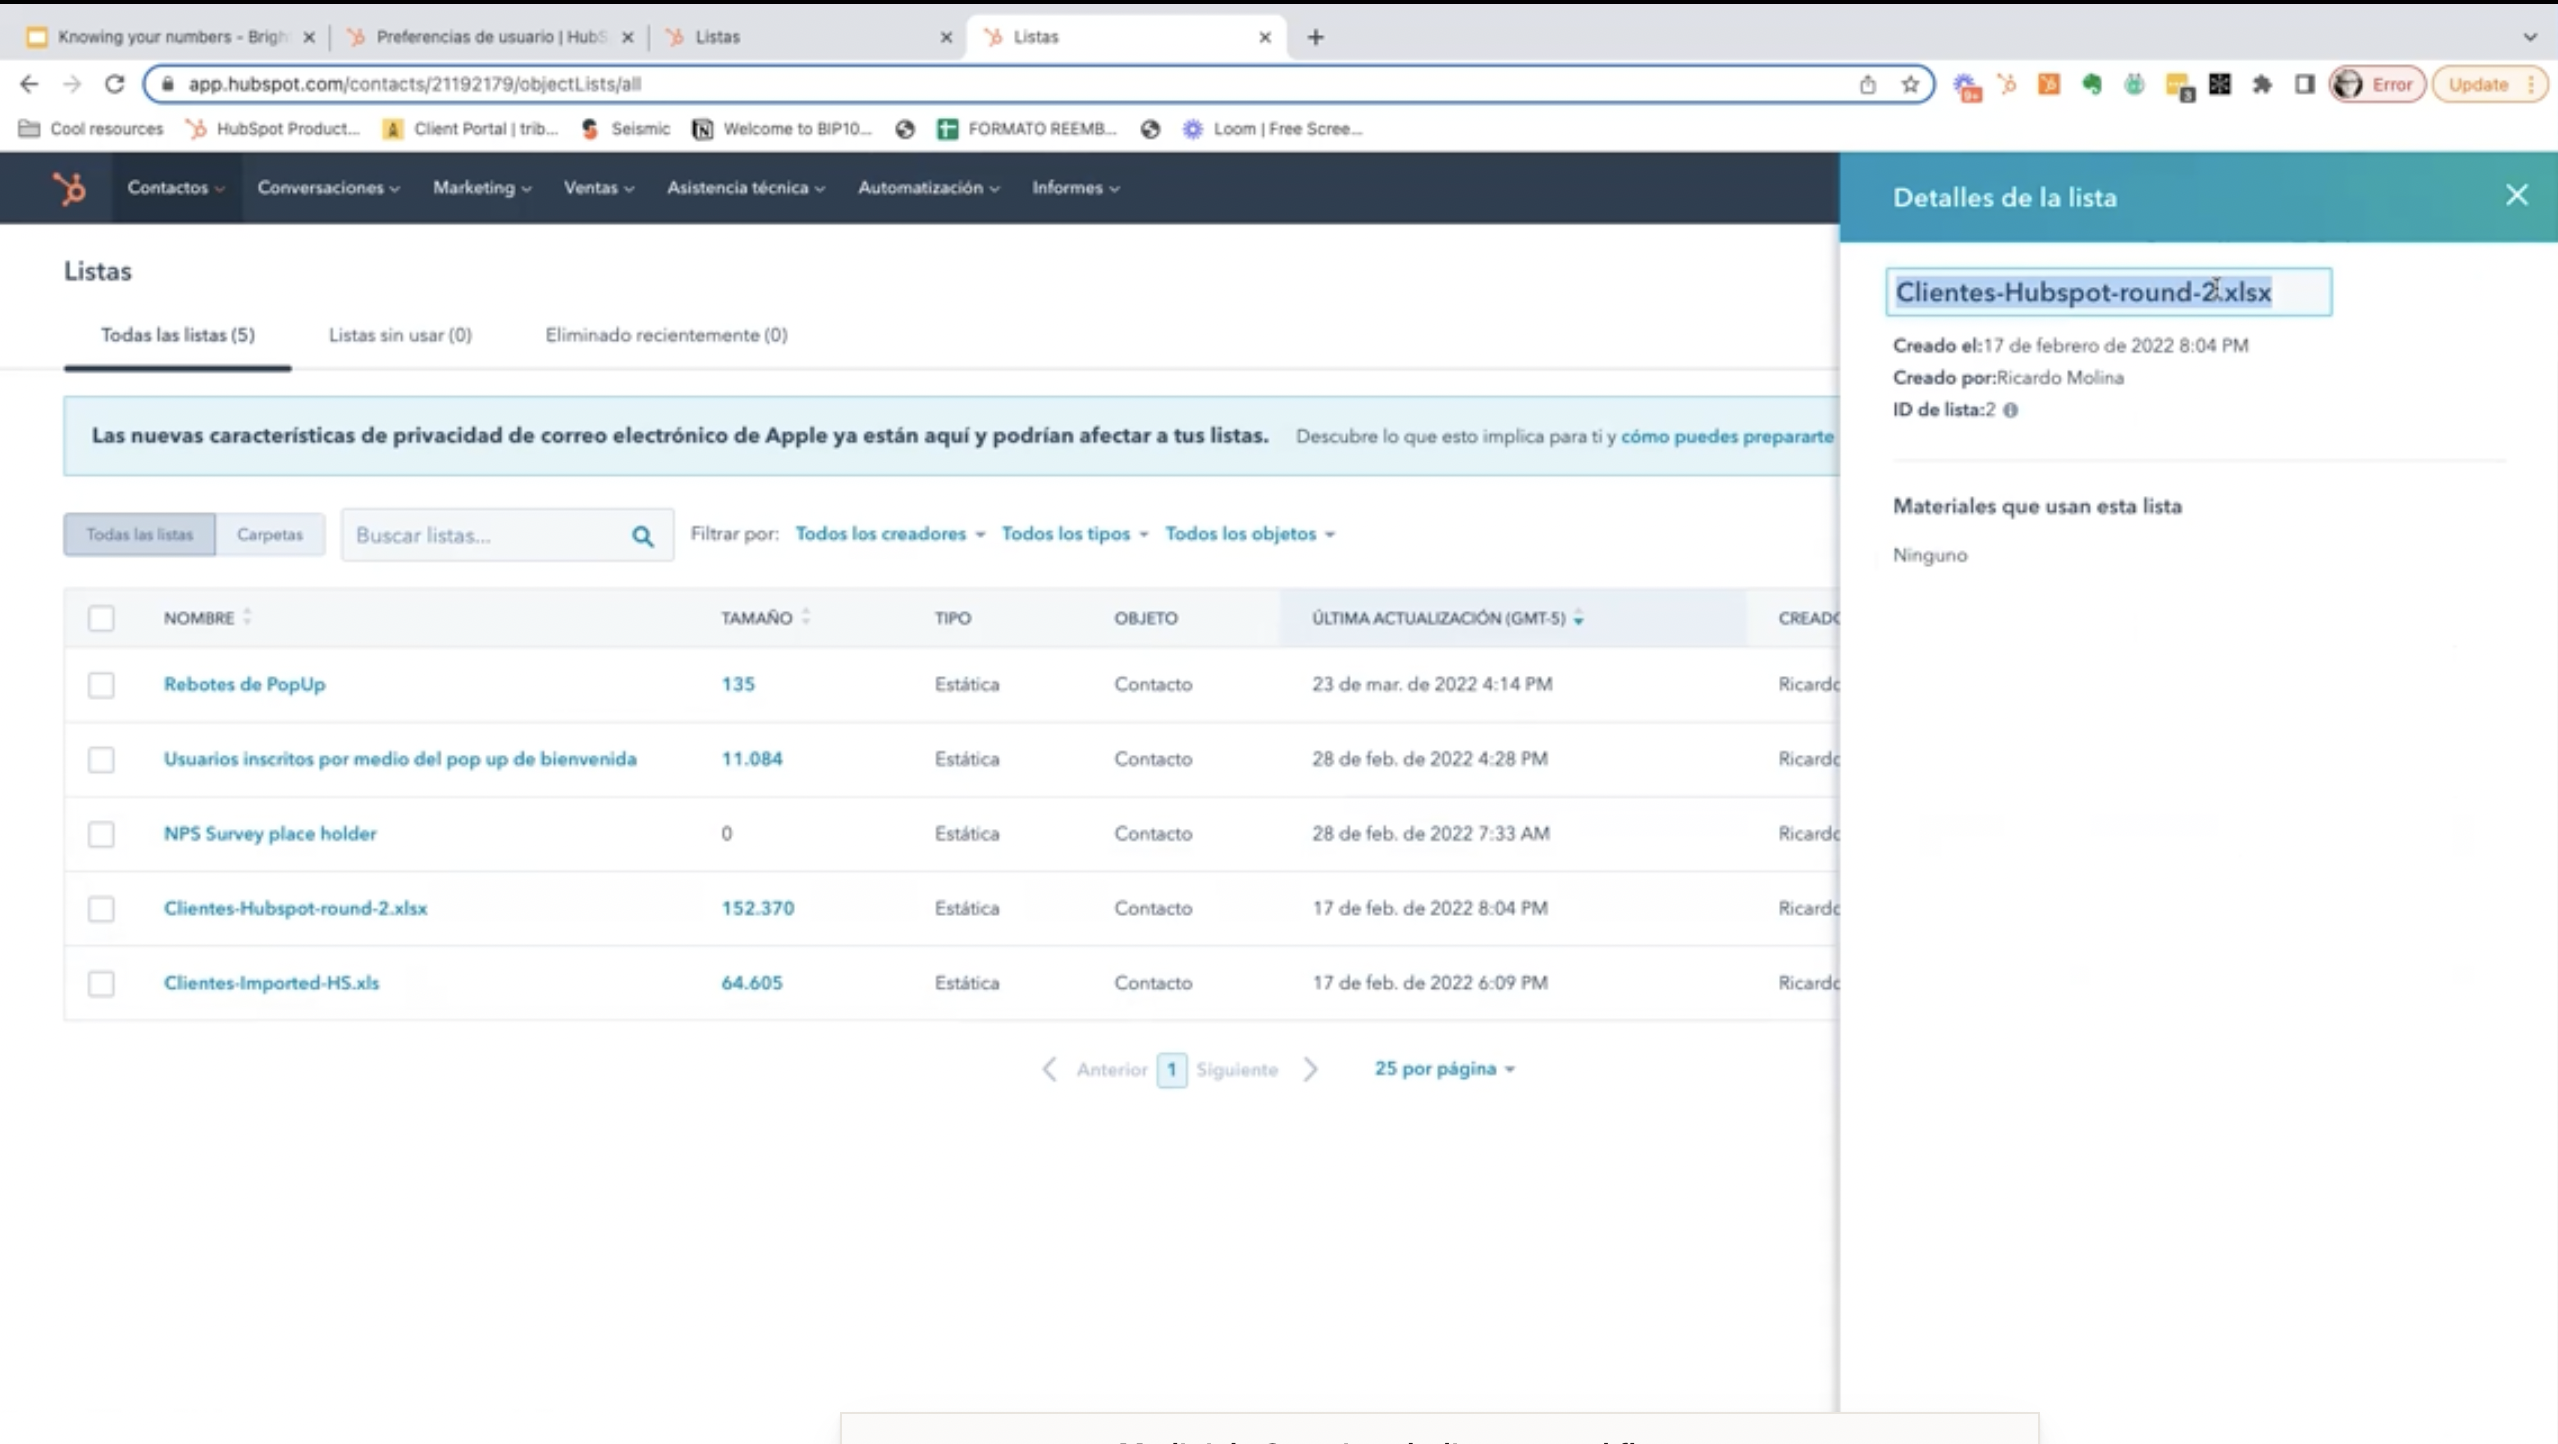The height and width of the screenshot is (1444, 2558).
Task: Click the search magnifier in Buscar listas
Action: click(642, 536)
